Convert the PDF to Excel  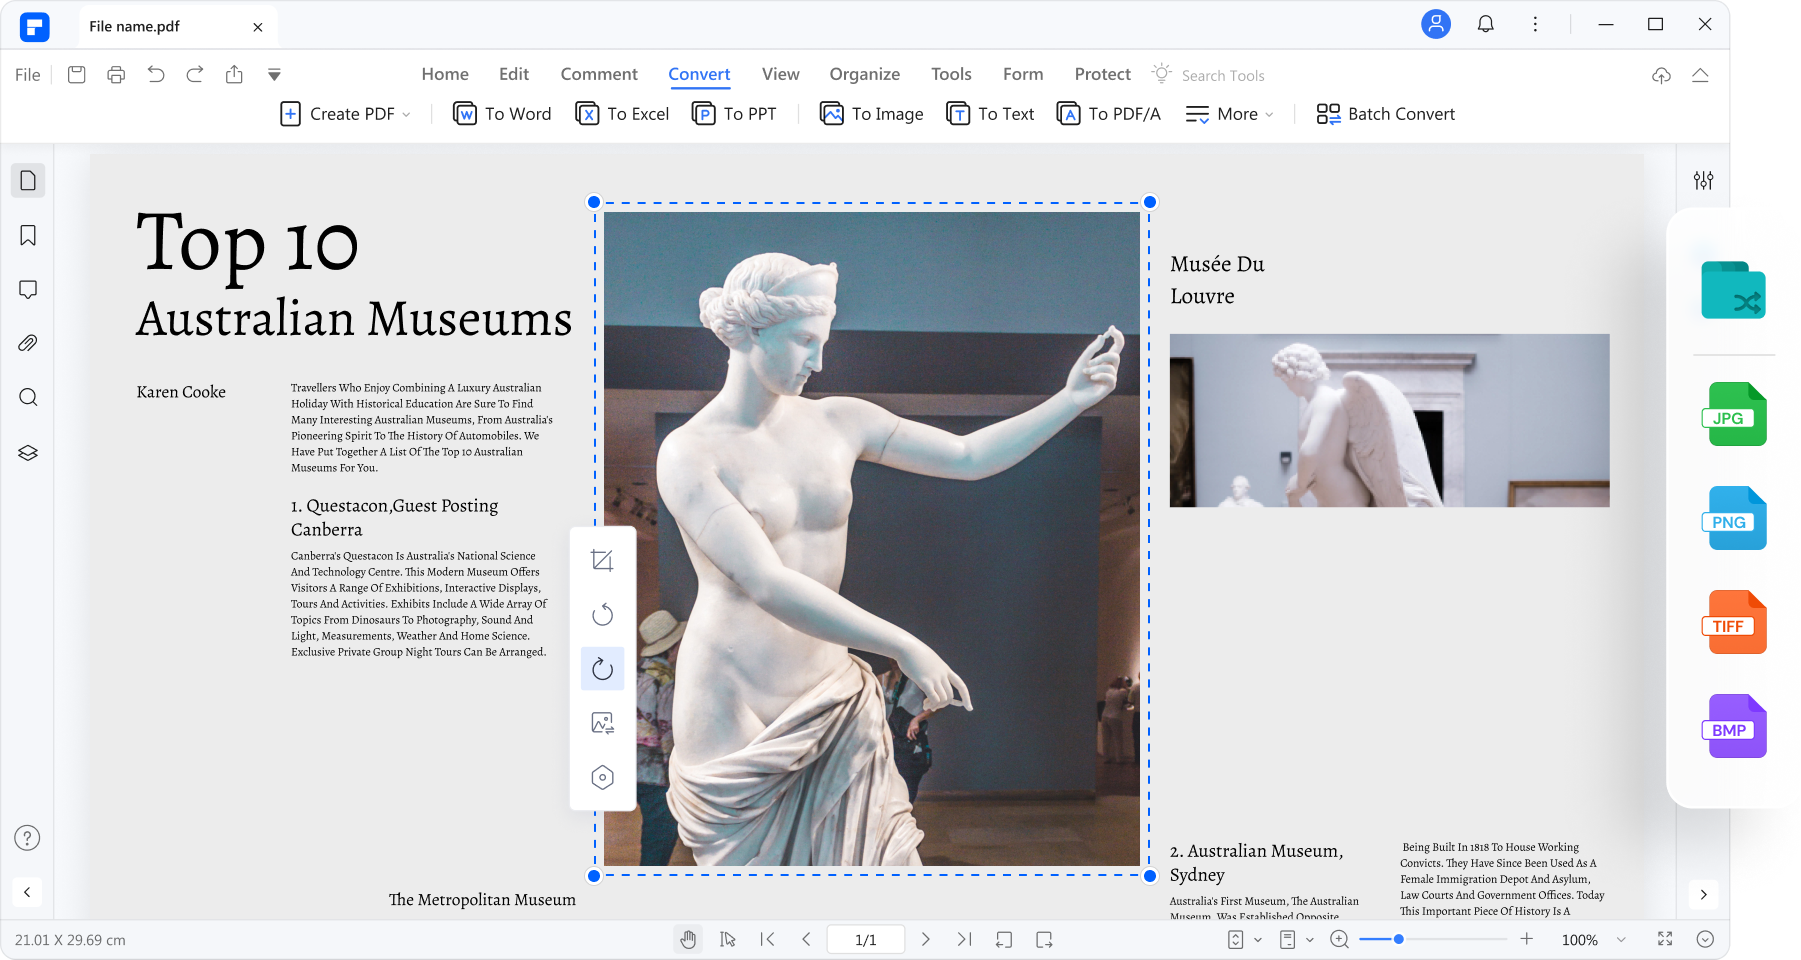pos(622,114)
